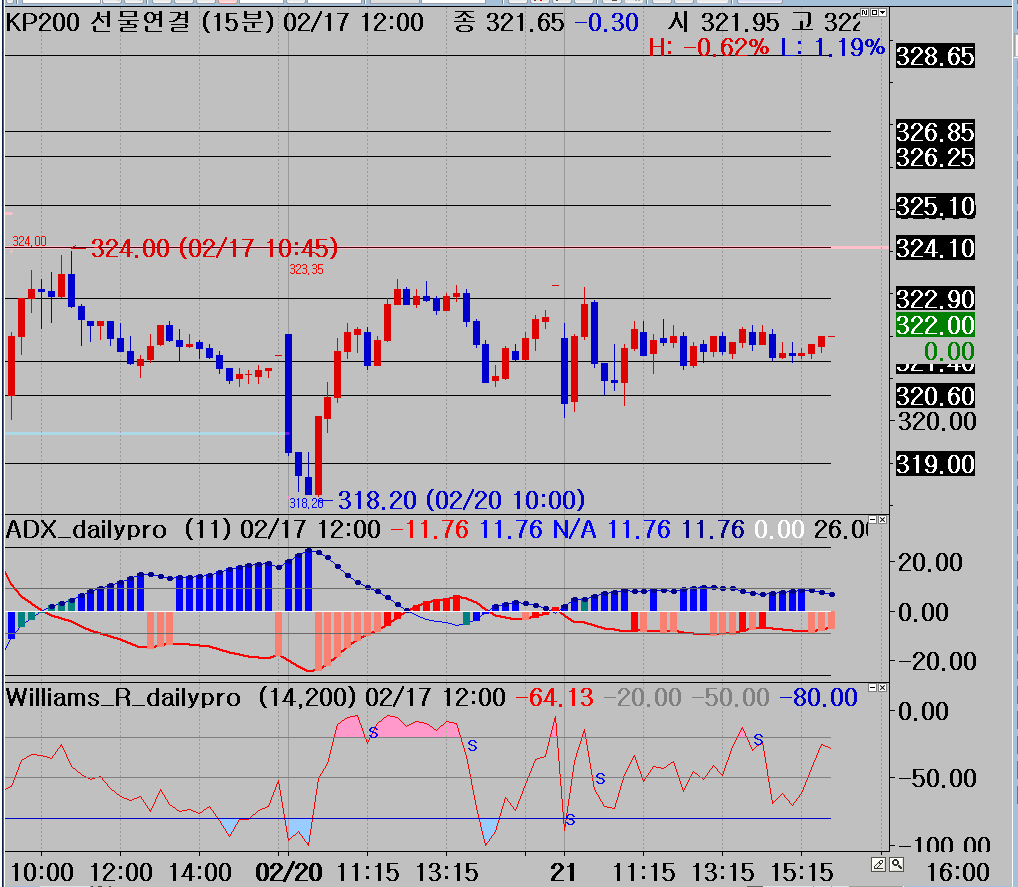Click the blue L: 1.19% label
Screen dimensions: 1018x887
coord(832,47)
